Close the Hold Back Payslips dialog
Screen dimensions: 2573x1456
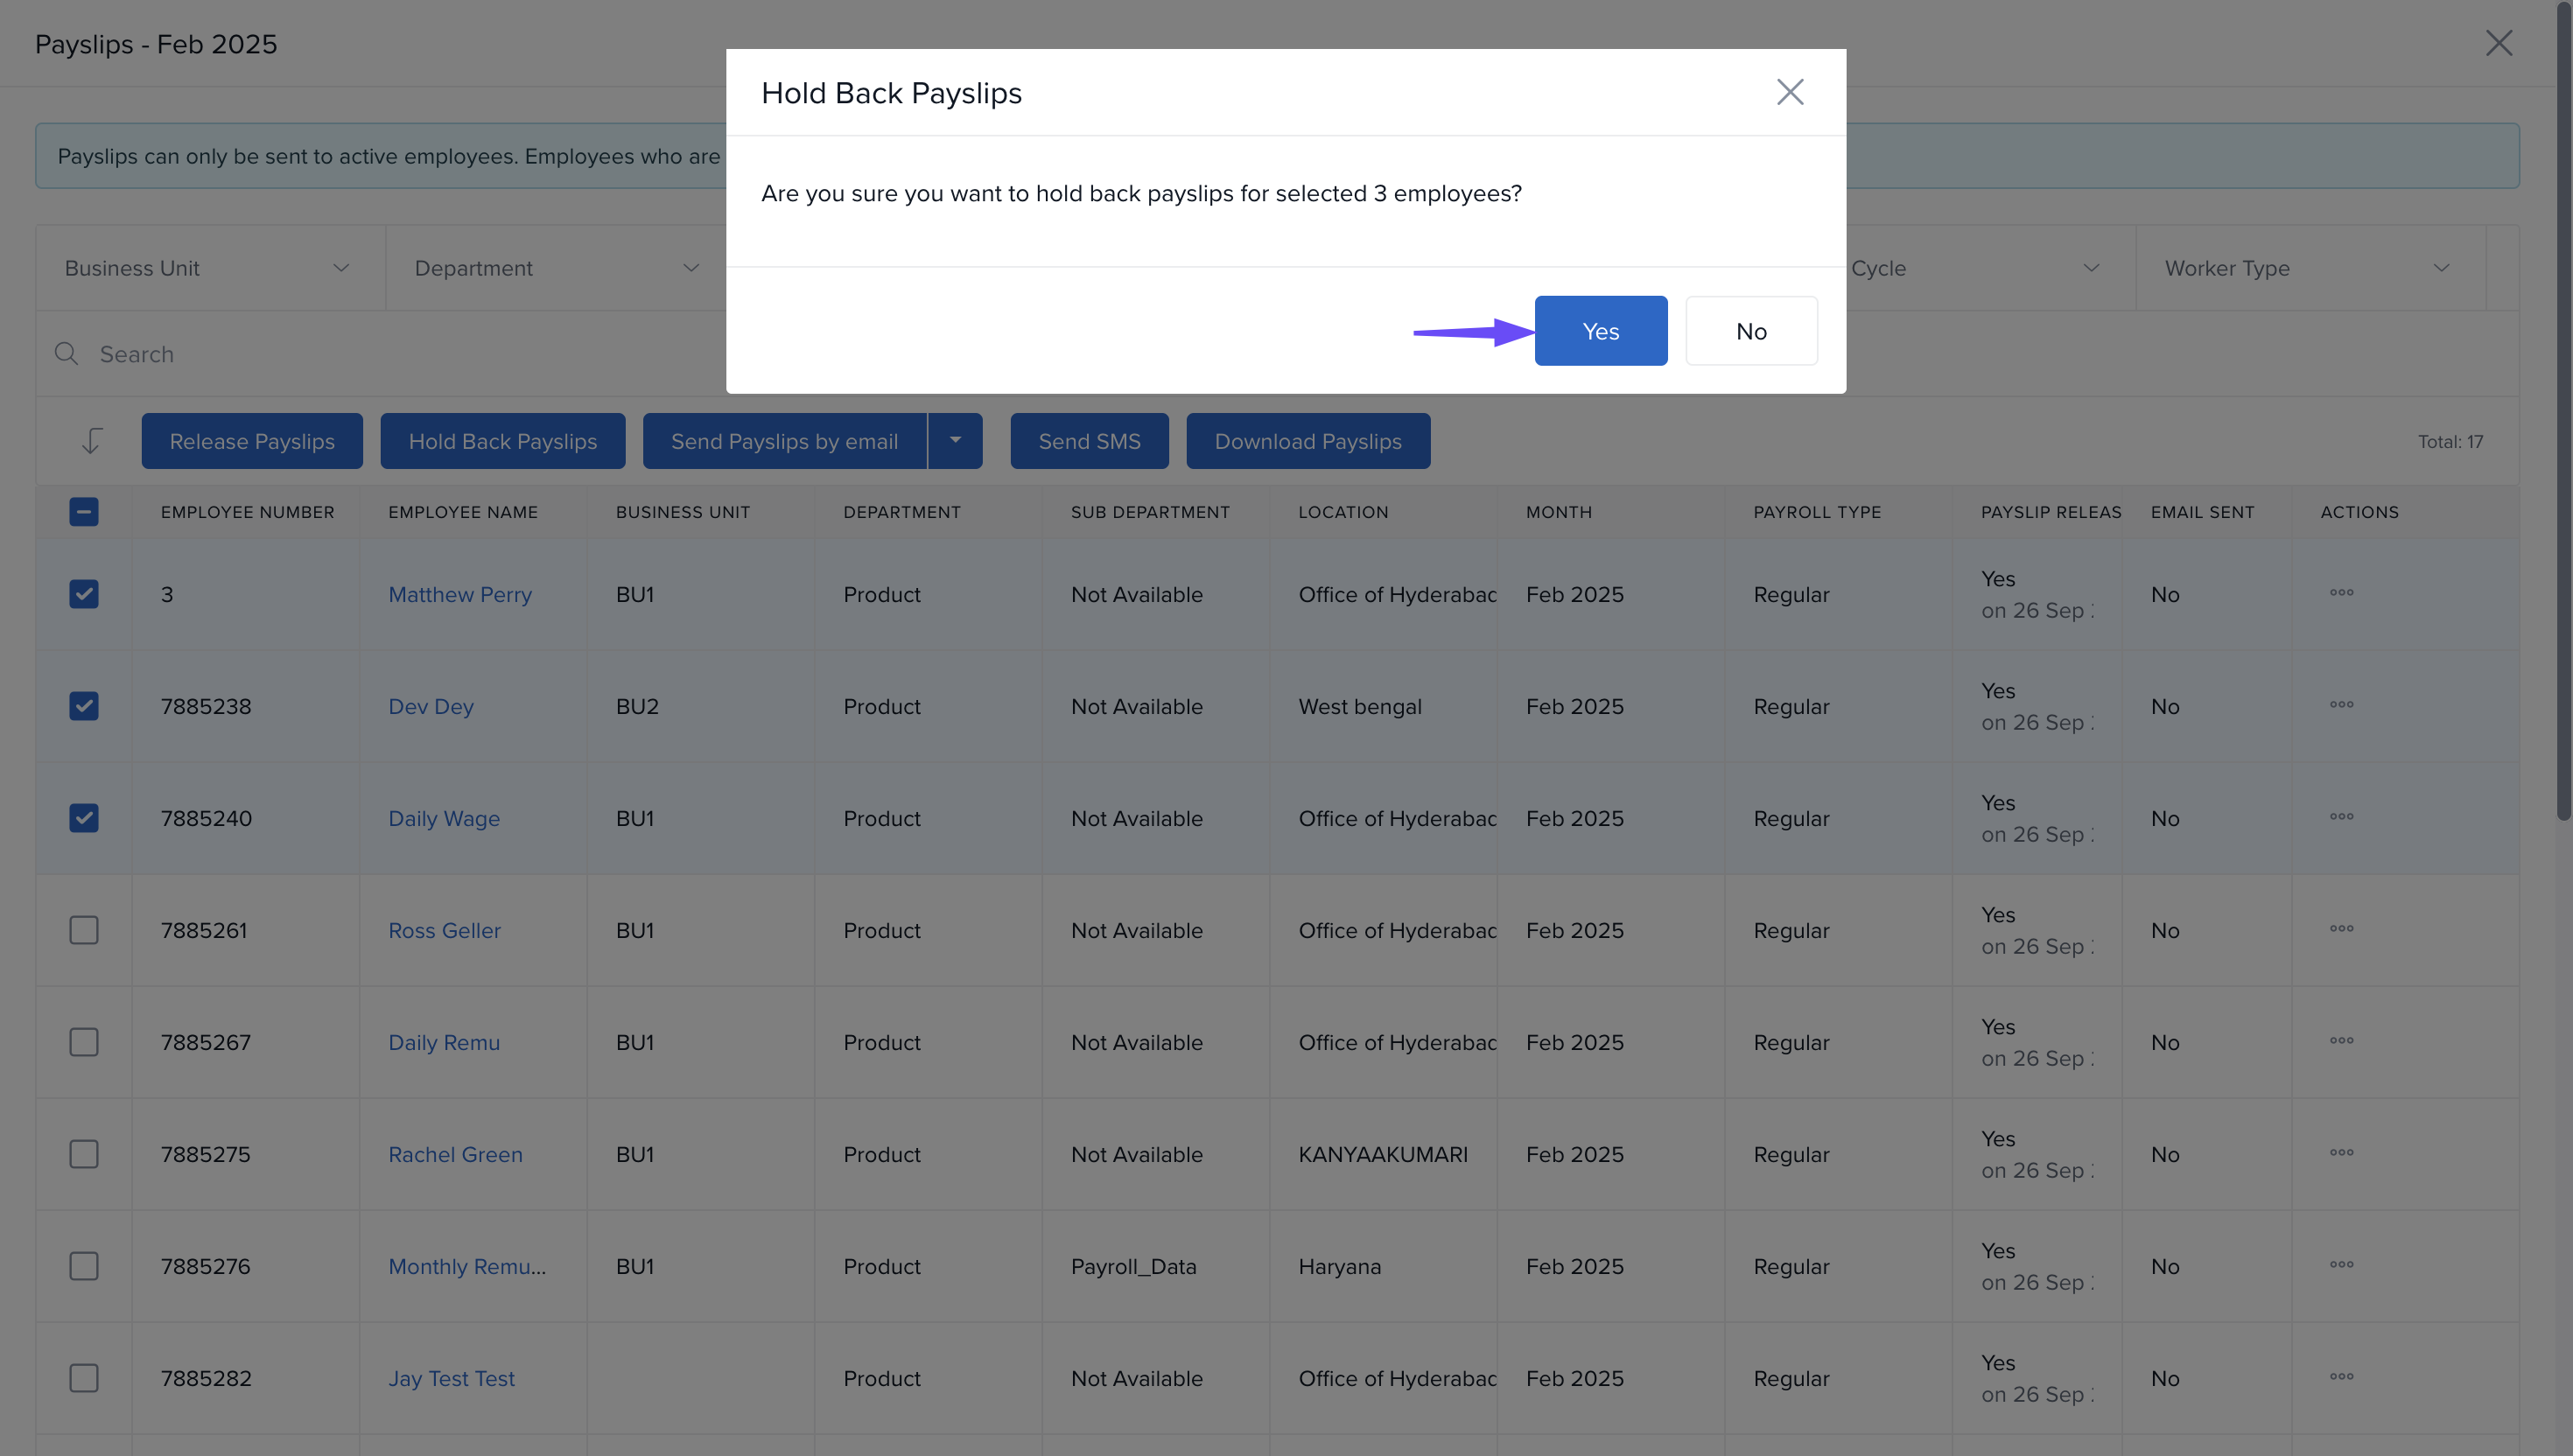click(x=1789, y=92)
